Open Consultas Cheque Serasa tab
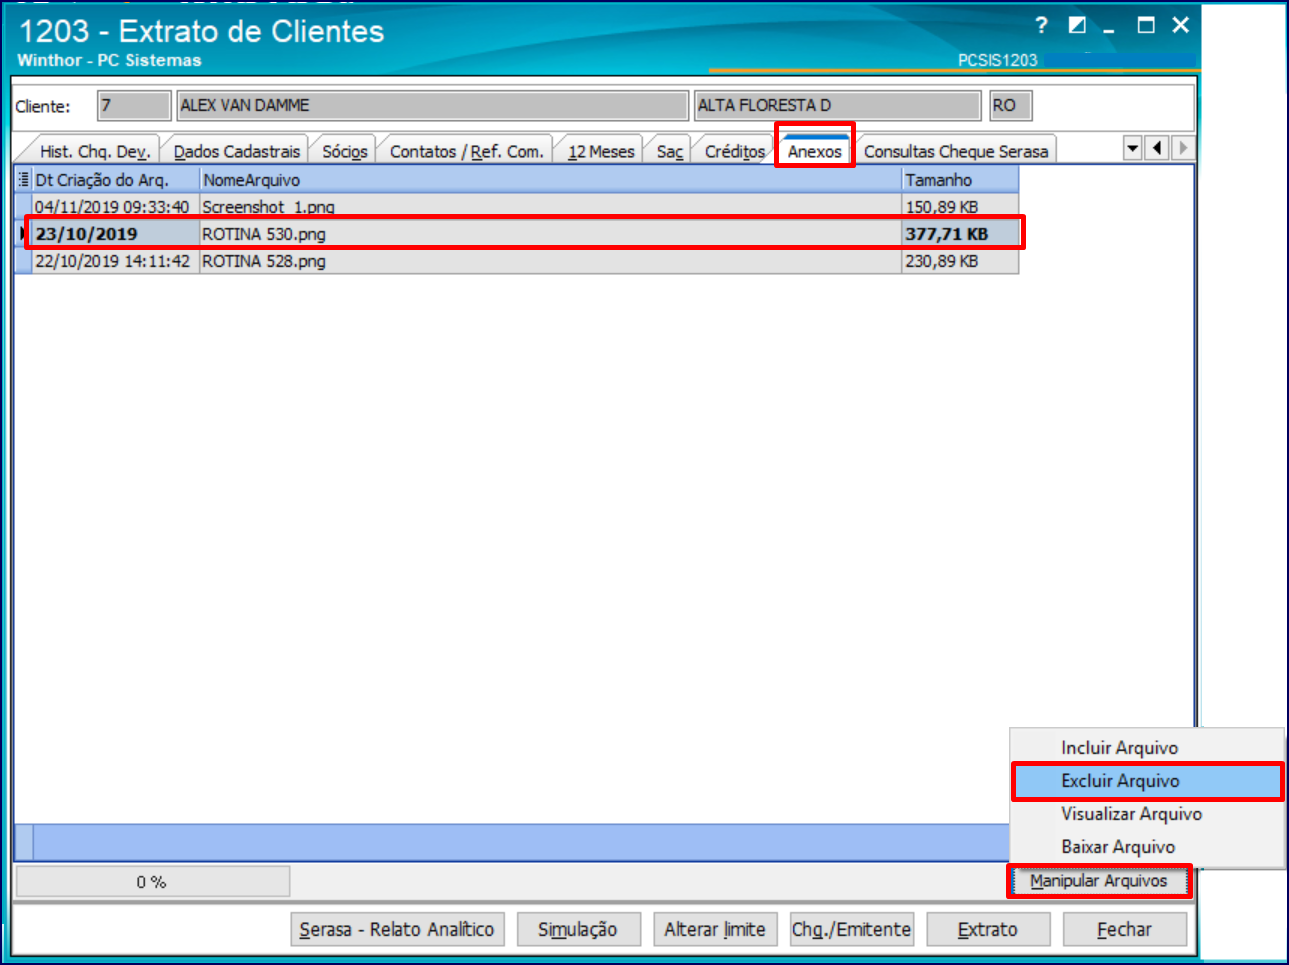This screenshot has height=965, width=1289. 956,151
